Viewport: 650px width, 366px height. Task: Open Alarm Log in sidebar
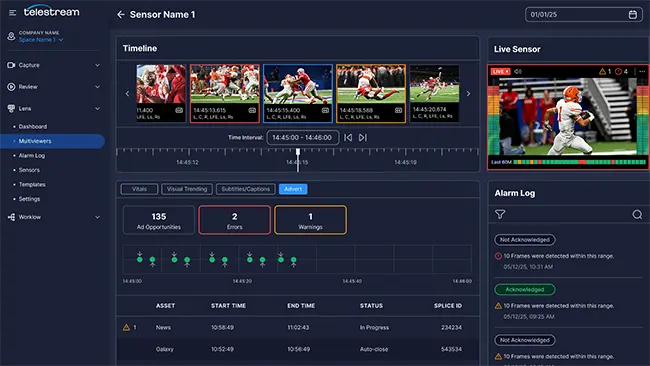32,155
